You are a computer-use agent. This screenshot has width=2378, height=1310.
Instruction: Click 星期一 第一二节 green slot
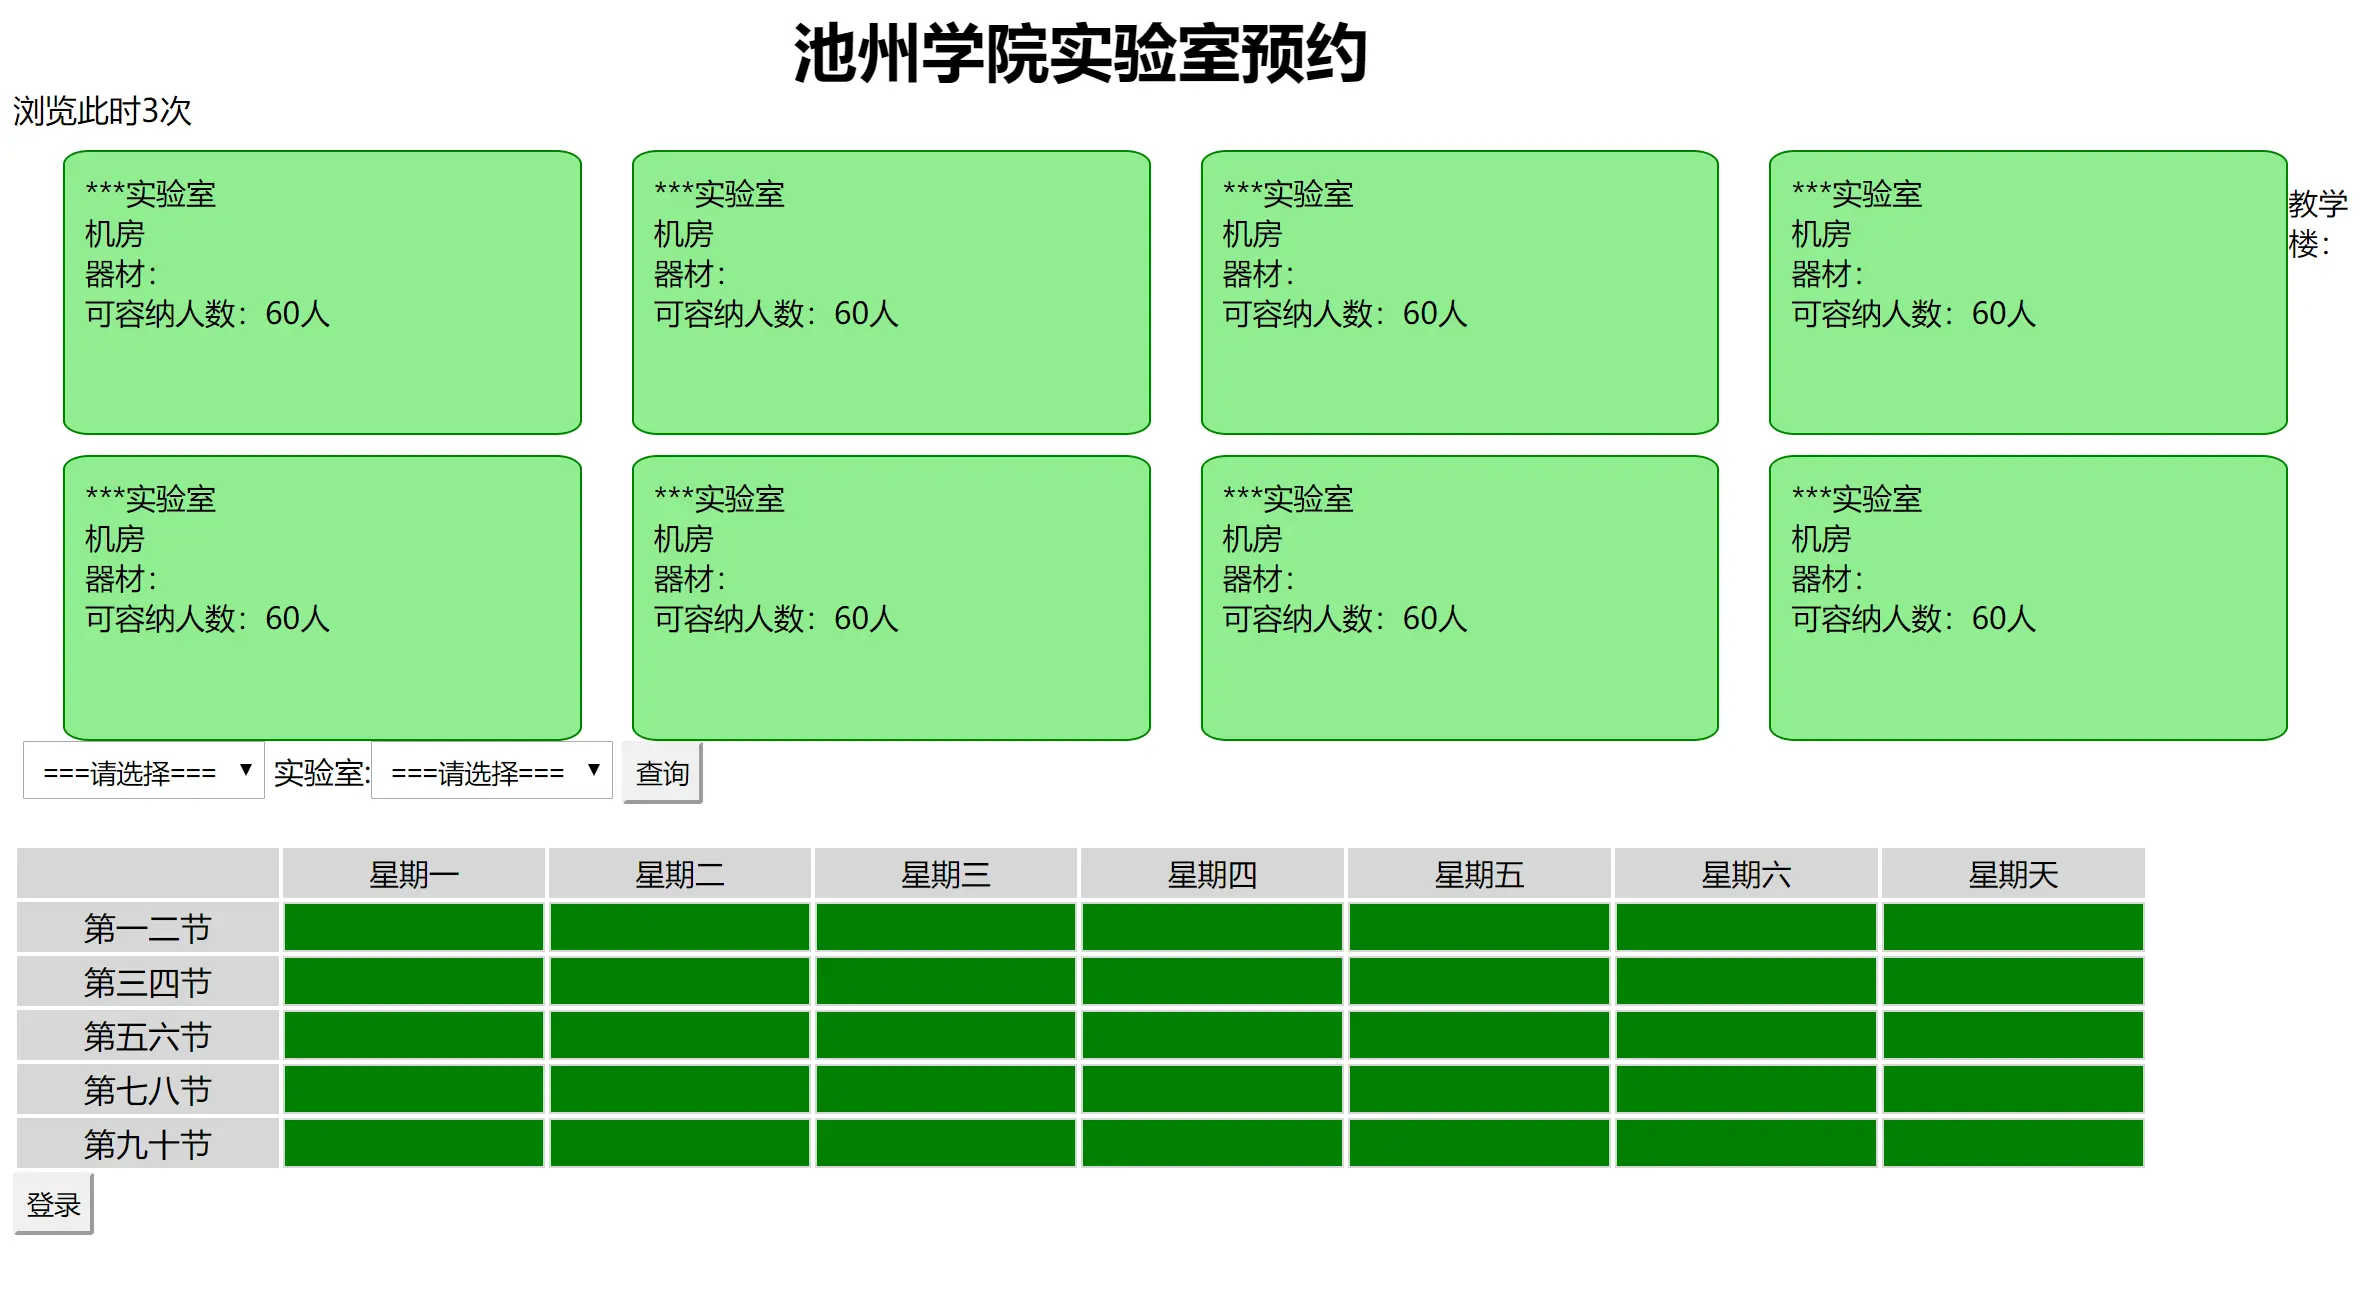pos(413,927)
